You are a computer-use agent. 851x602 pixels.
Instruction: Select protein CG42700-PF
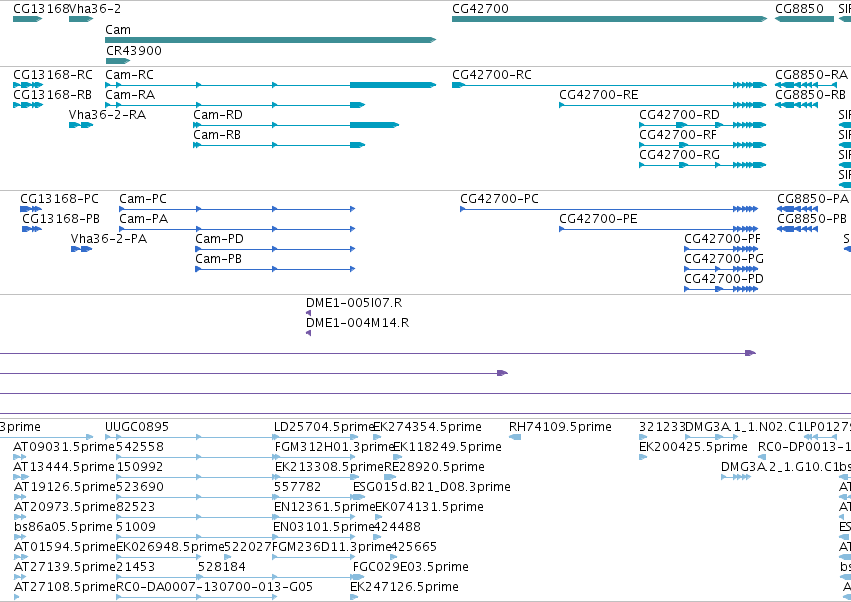pyautogui.click(x=721, y=249)
